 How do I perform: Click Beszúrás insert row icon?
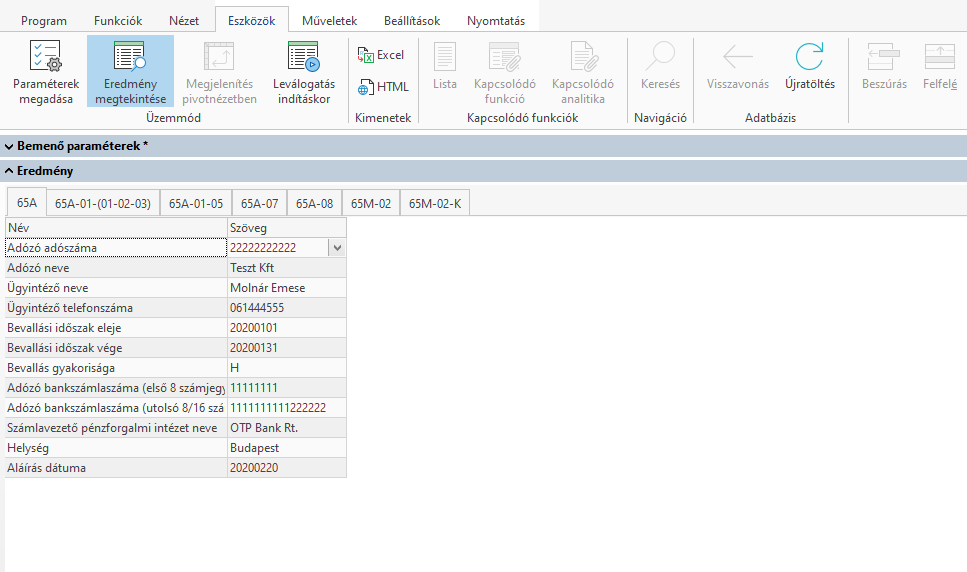(x=884, y=57)
